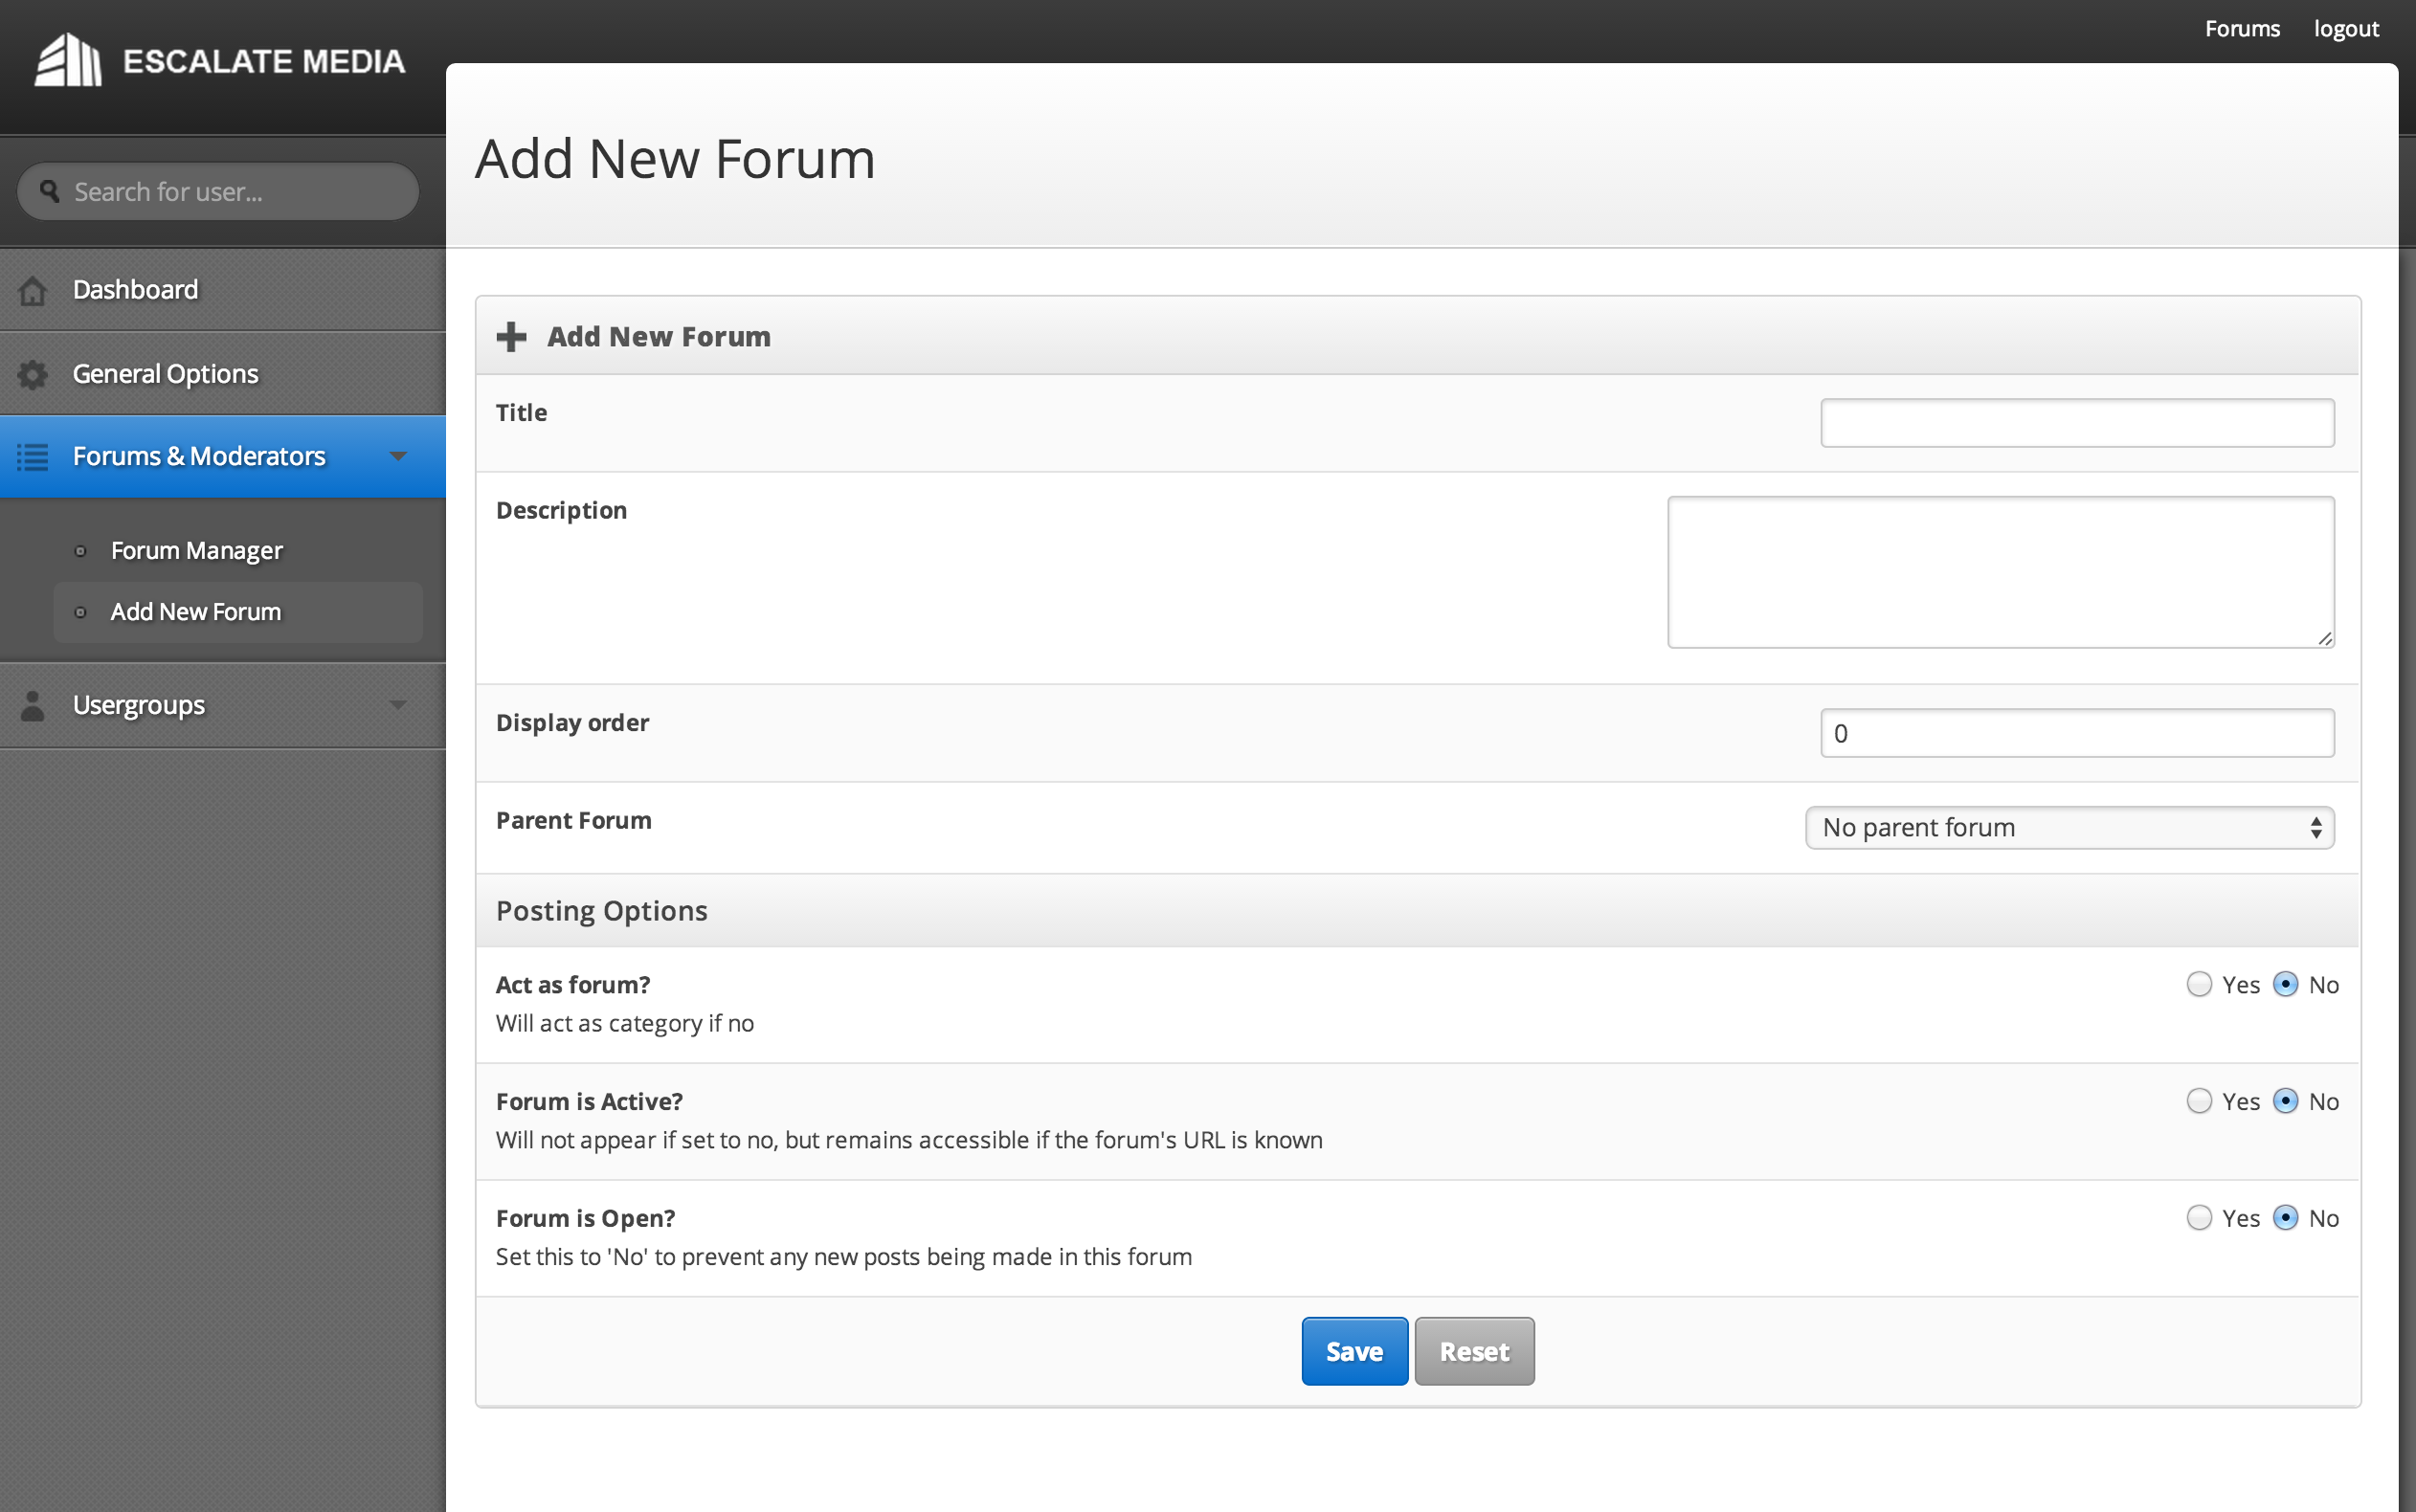The width and height of the screenshot is (2416, 1512).
Task: Expand the Usergroups menu arrow
Action: [398, 705]
